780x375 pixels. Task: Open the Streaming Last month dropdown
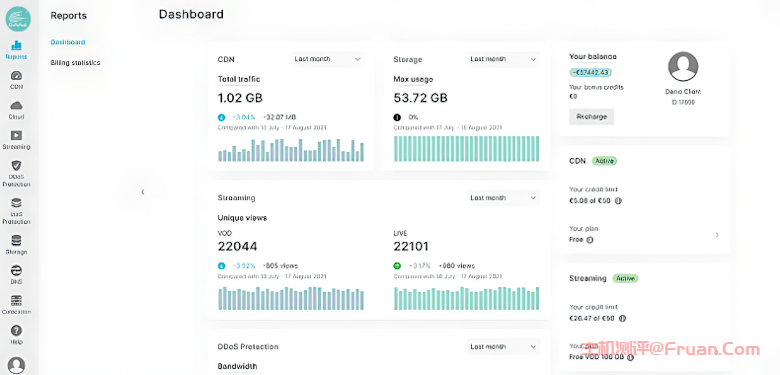pyautogui.click(x=503, y=198)
